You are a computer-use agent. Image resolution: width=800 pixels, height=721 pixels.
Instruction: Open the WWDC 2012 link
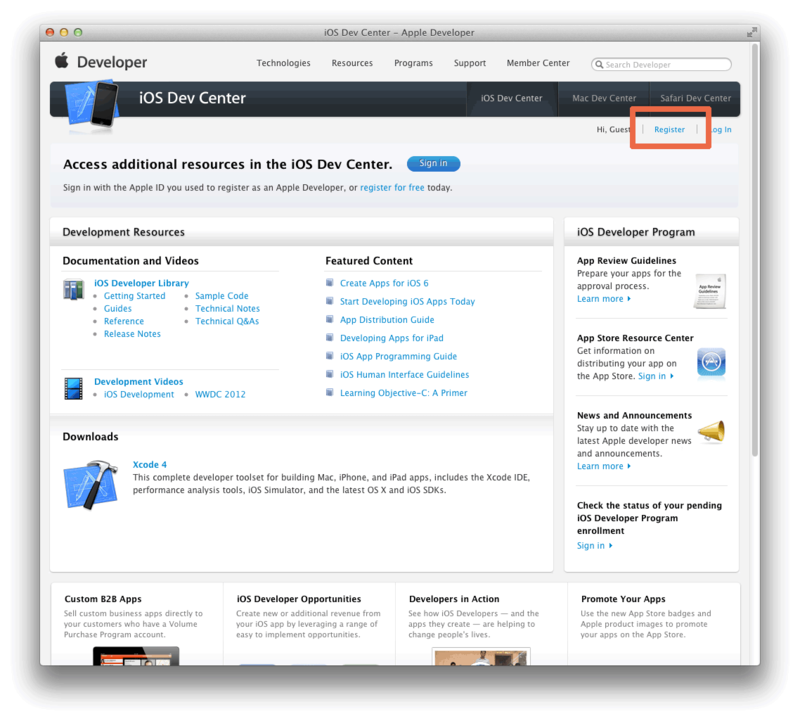tap(220, 394)
